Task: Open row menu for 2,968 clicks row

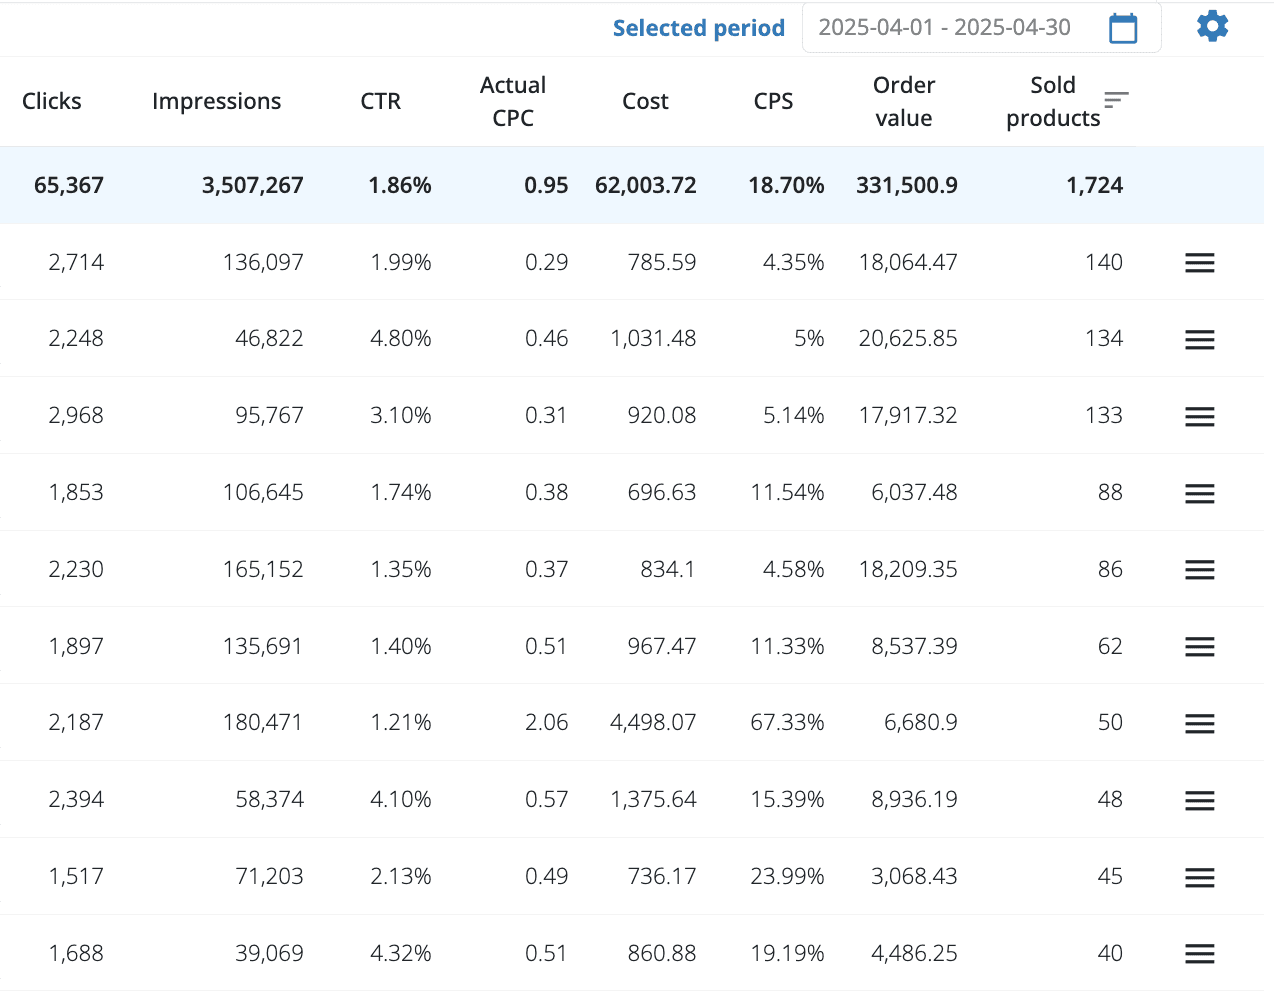Action: (1199, 417)
